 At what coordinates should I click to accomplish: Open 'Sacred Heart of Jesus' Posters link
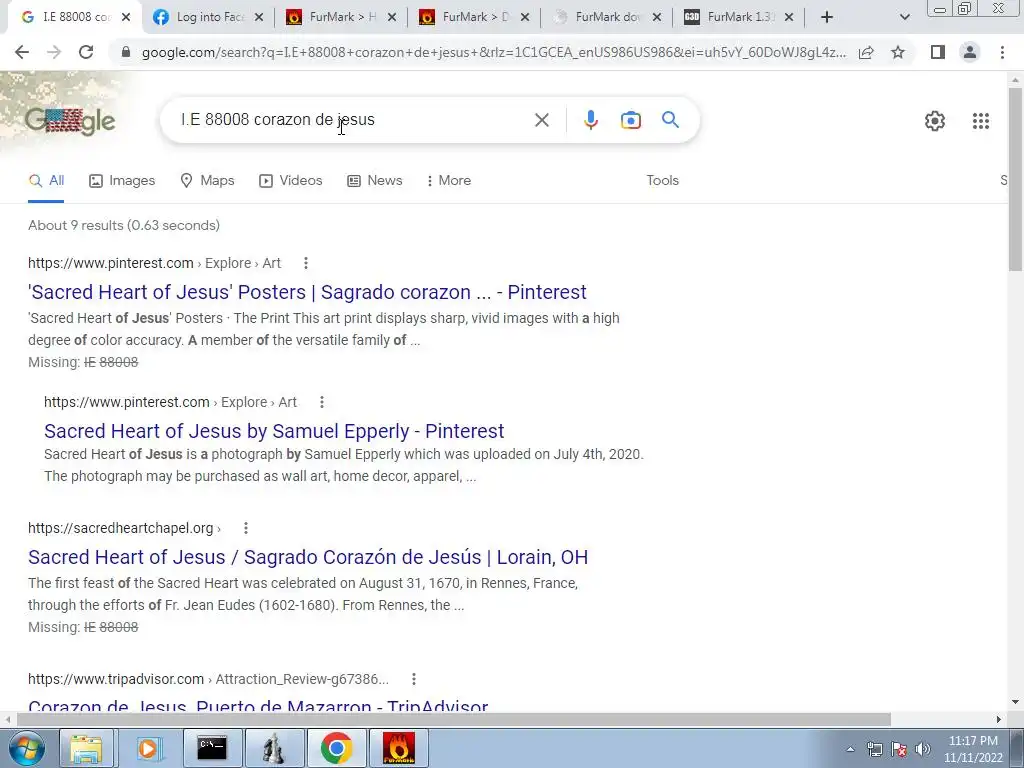pyautogui.click(x=308, y=292)
